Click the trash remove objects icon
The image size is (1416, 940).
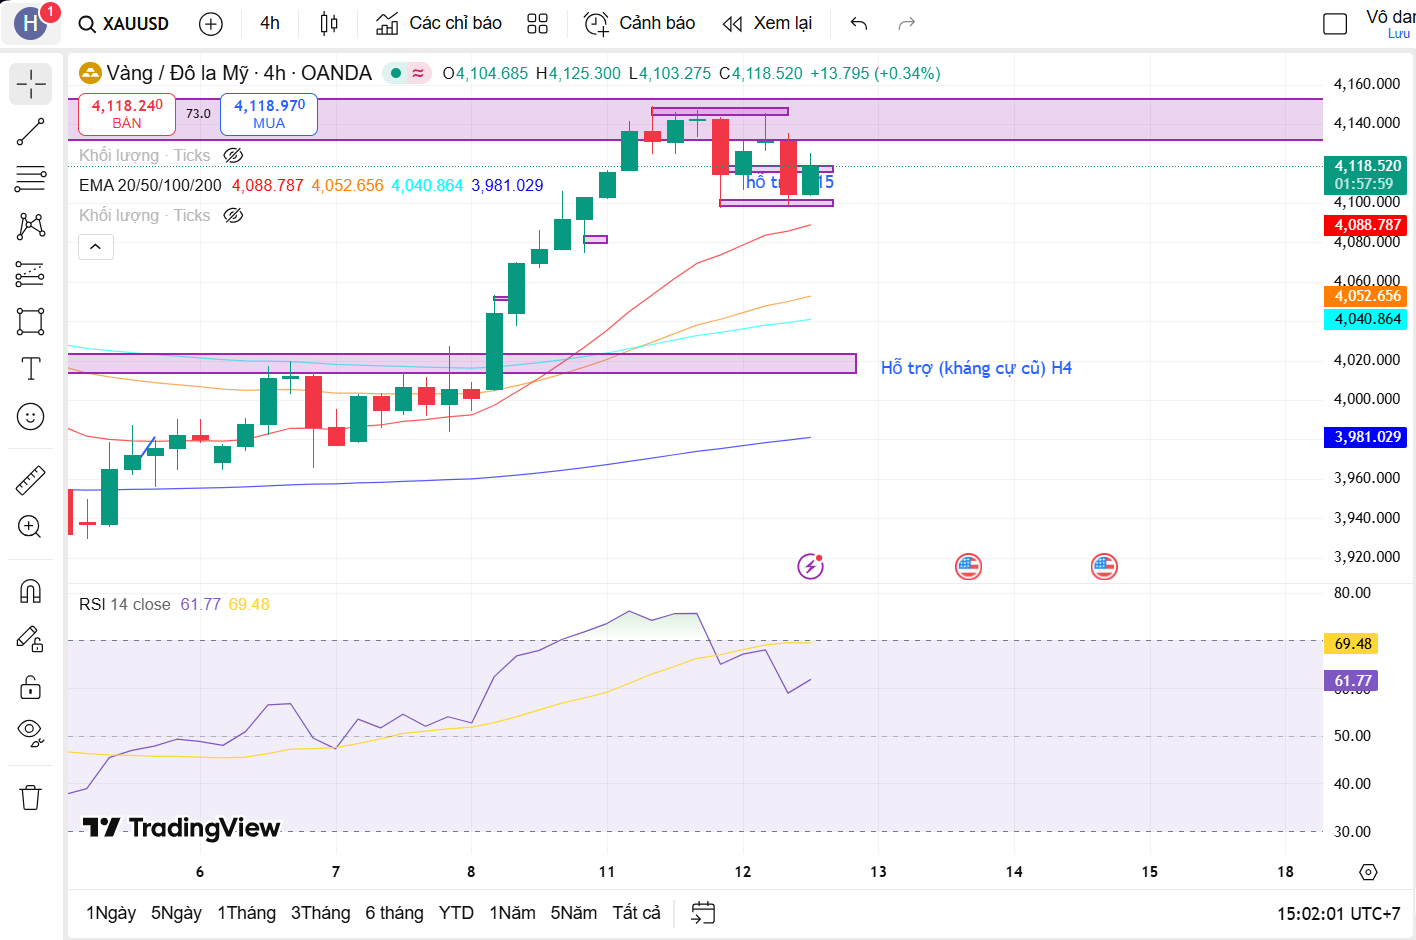31,797
